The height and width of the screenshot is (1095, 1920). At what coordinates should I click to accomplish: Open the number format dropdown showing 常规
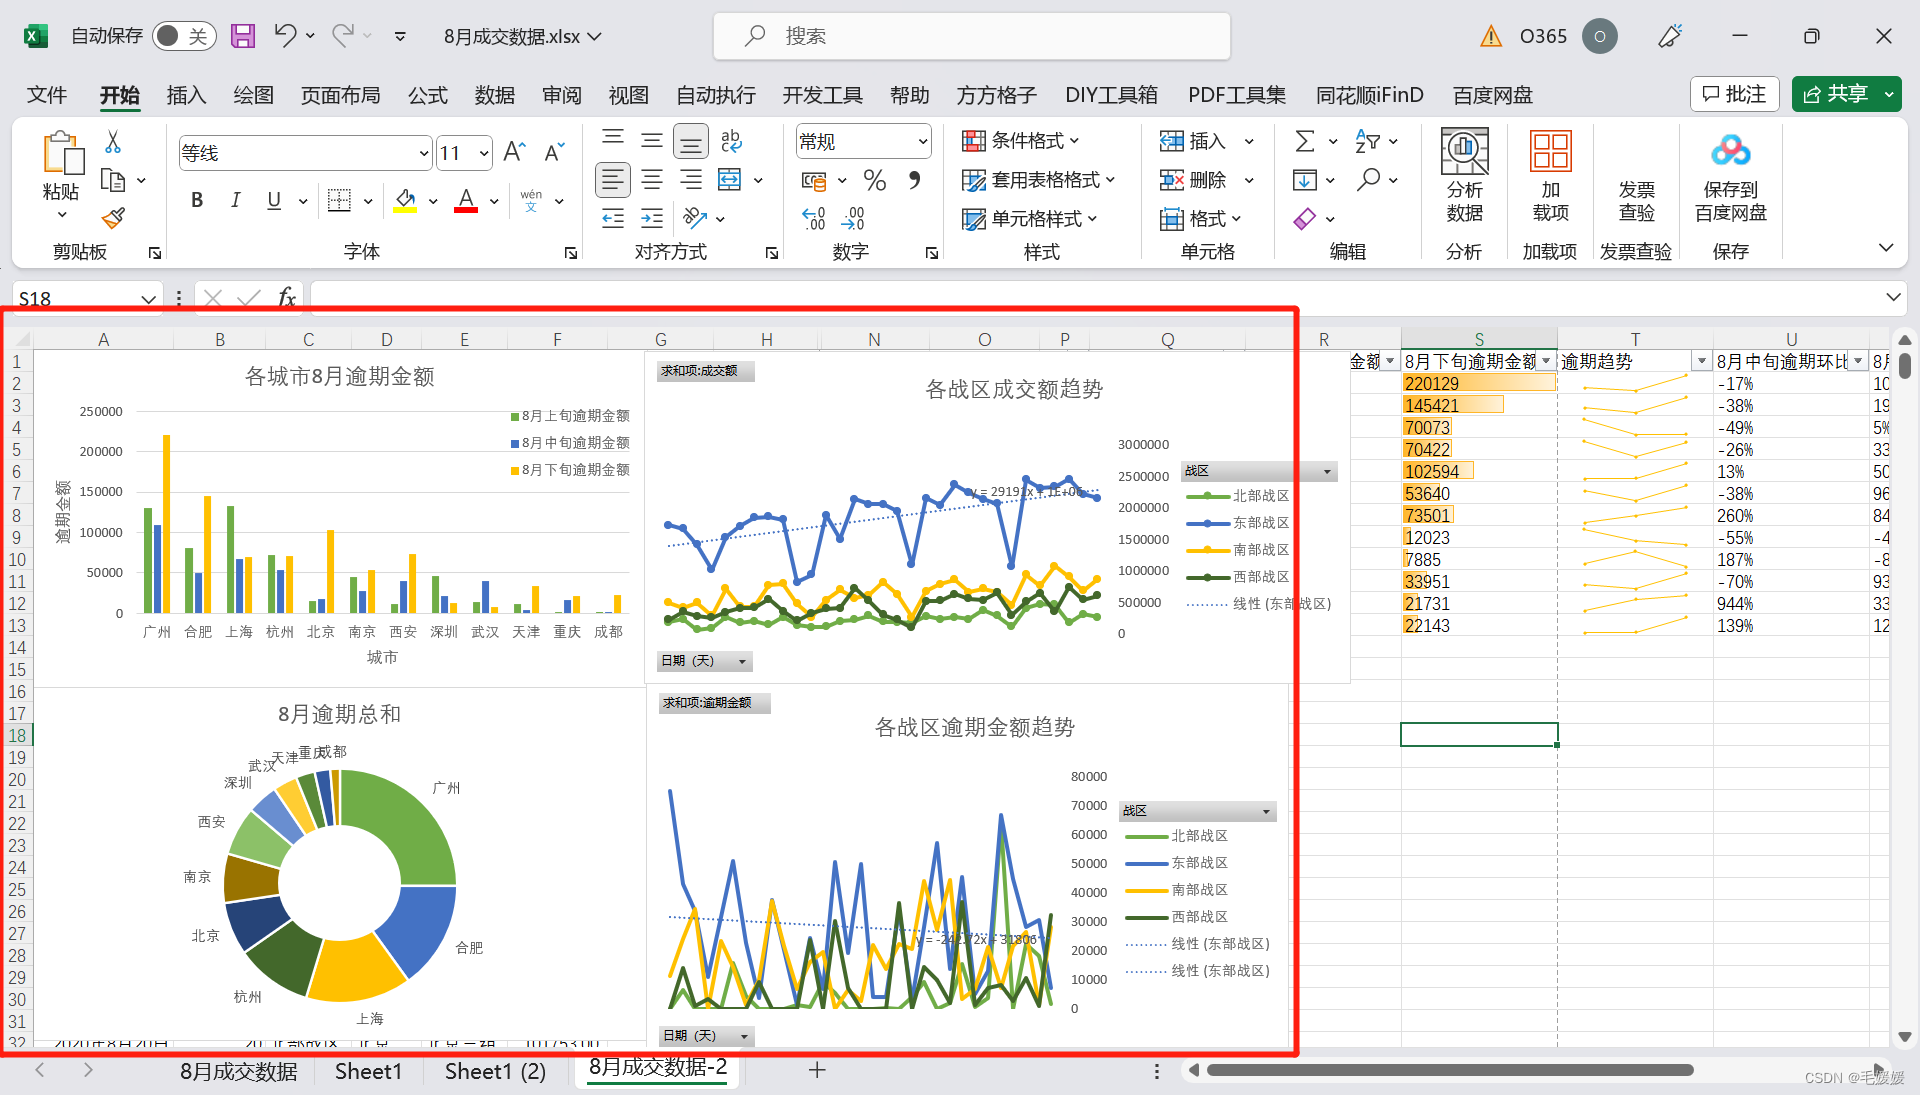click(922, 142)
